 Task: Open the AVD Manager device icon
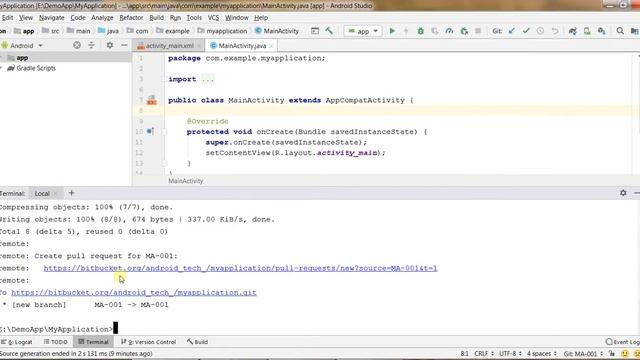(x=587, y=31)
